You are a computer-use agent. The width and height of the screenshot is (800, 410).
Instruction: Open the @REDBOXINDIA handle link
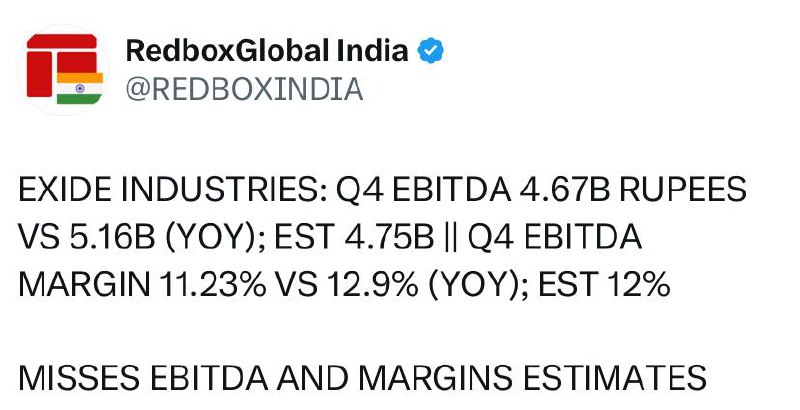pos(244,89)
